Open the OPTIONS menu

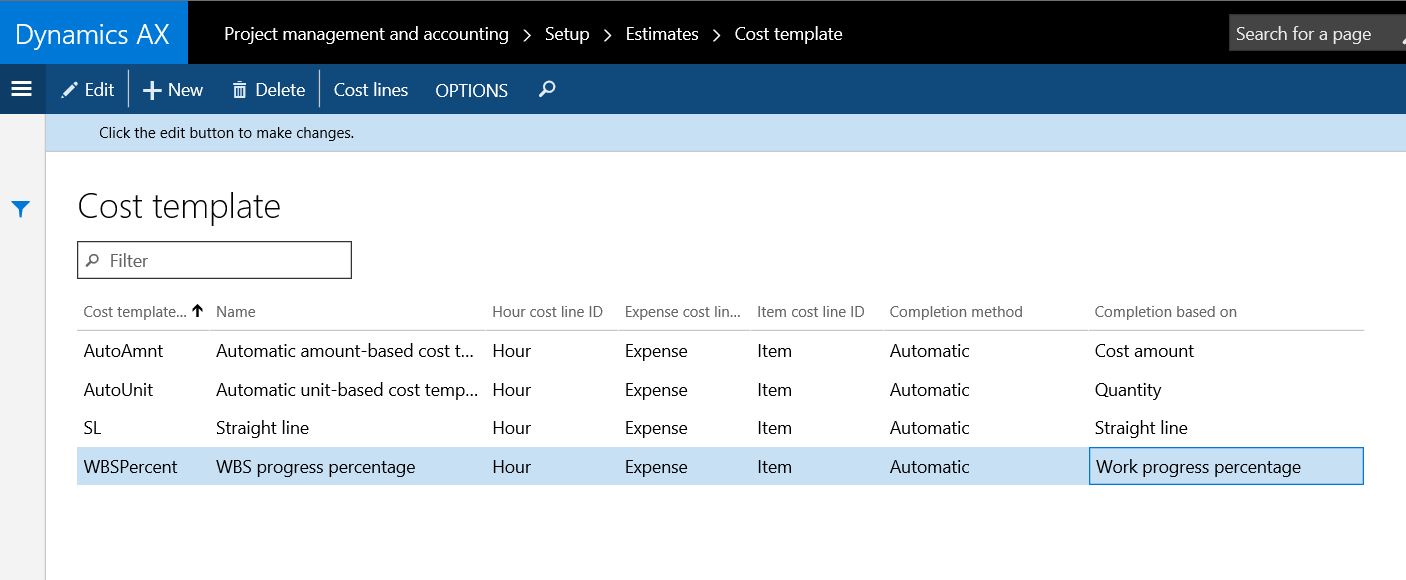pos(470,90)
